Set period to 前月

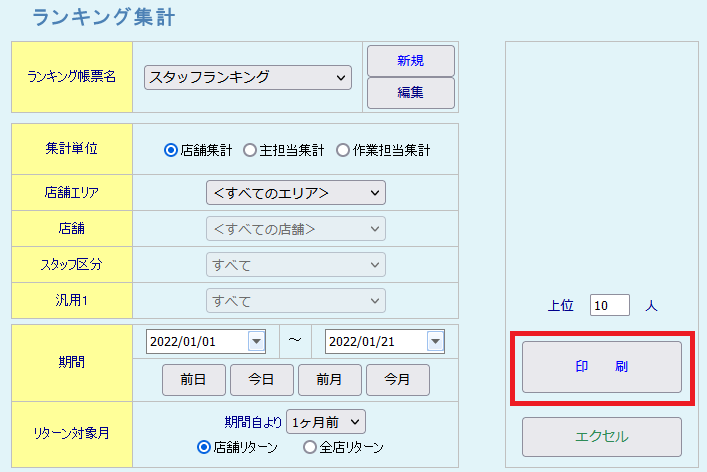pos(329,380)
